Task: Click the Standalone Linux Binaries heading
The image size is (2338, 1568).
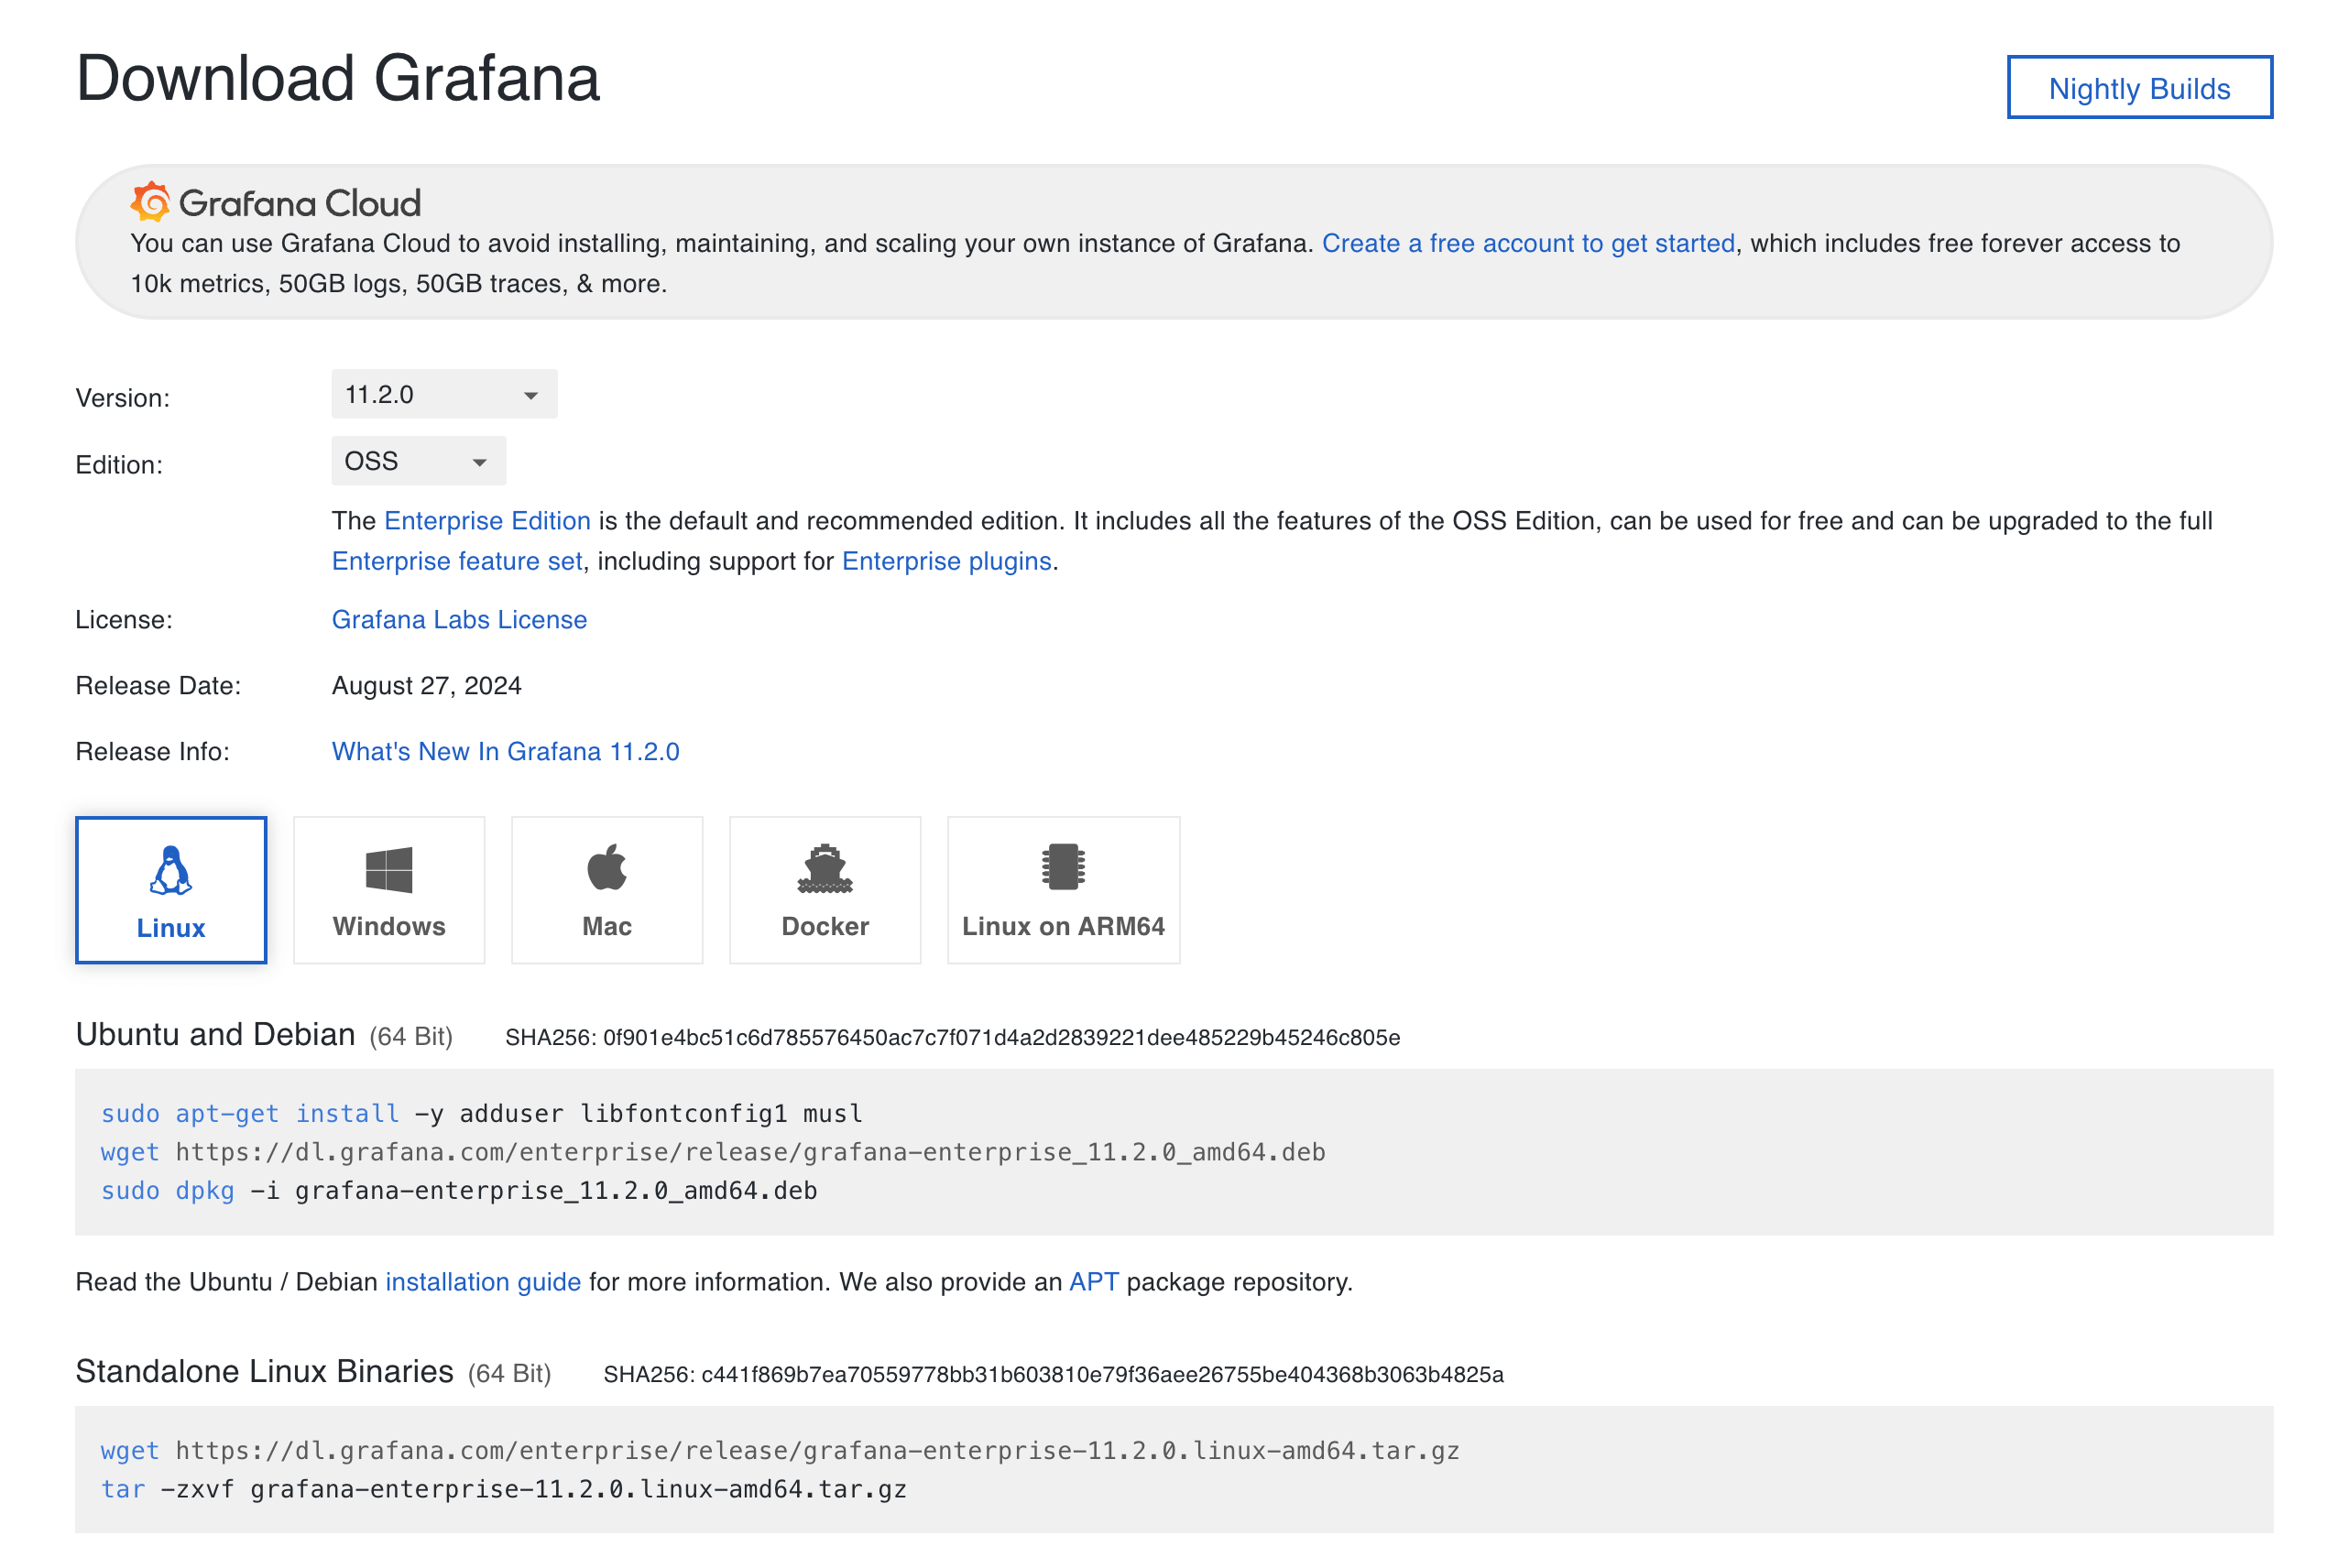Action: pos(264,1371)
